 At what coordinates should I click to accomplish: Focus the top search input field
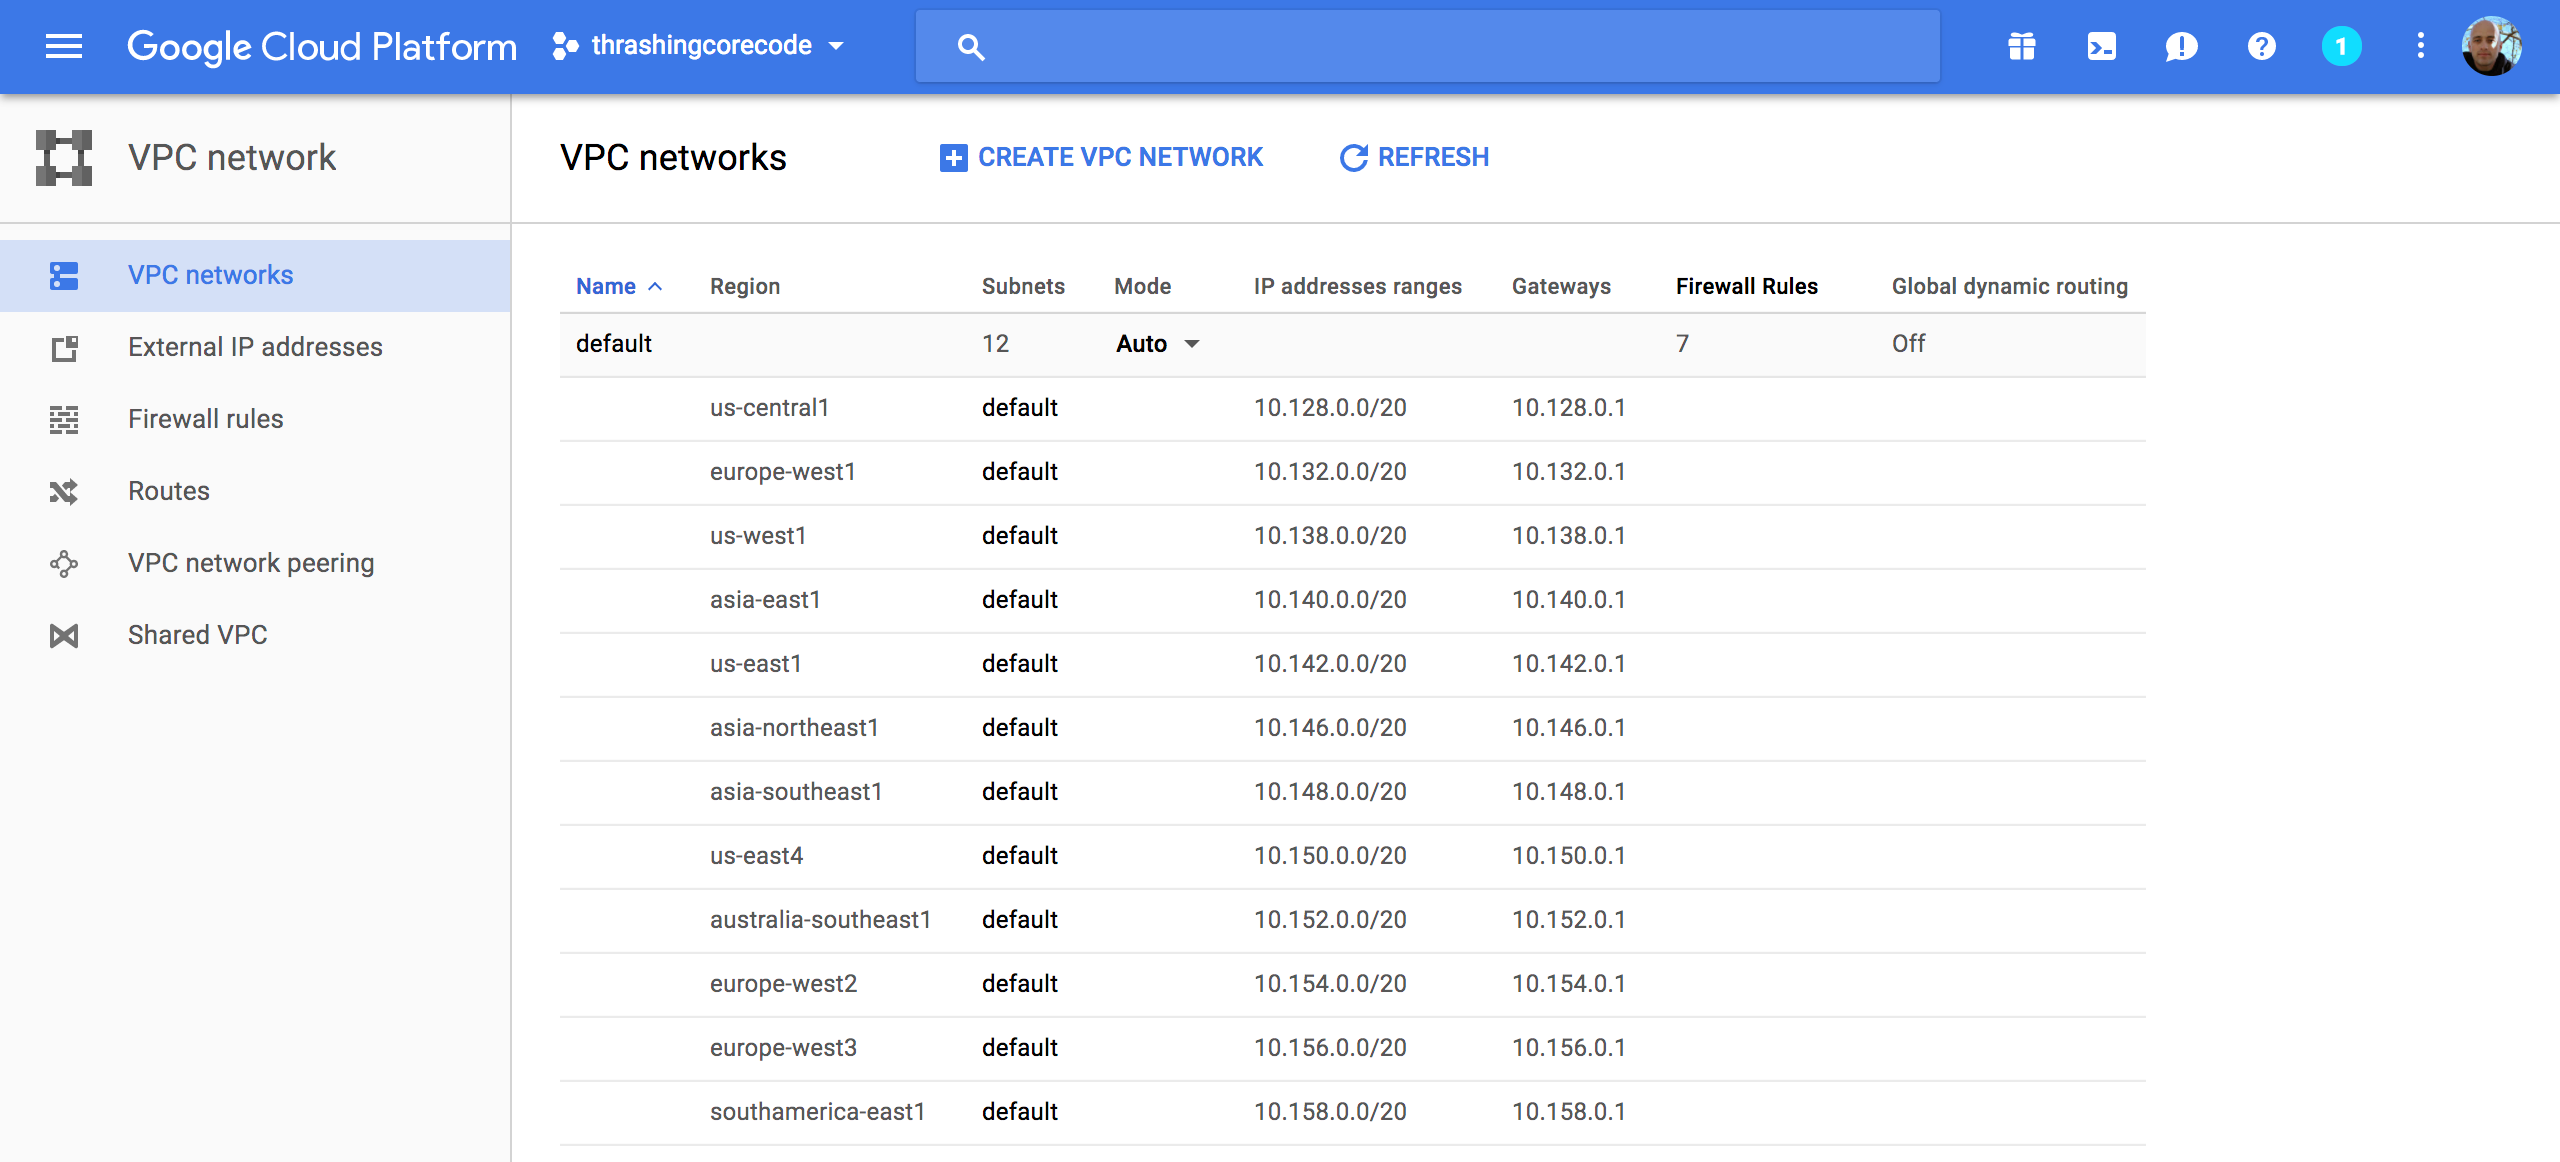tap(1428, 46)
